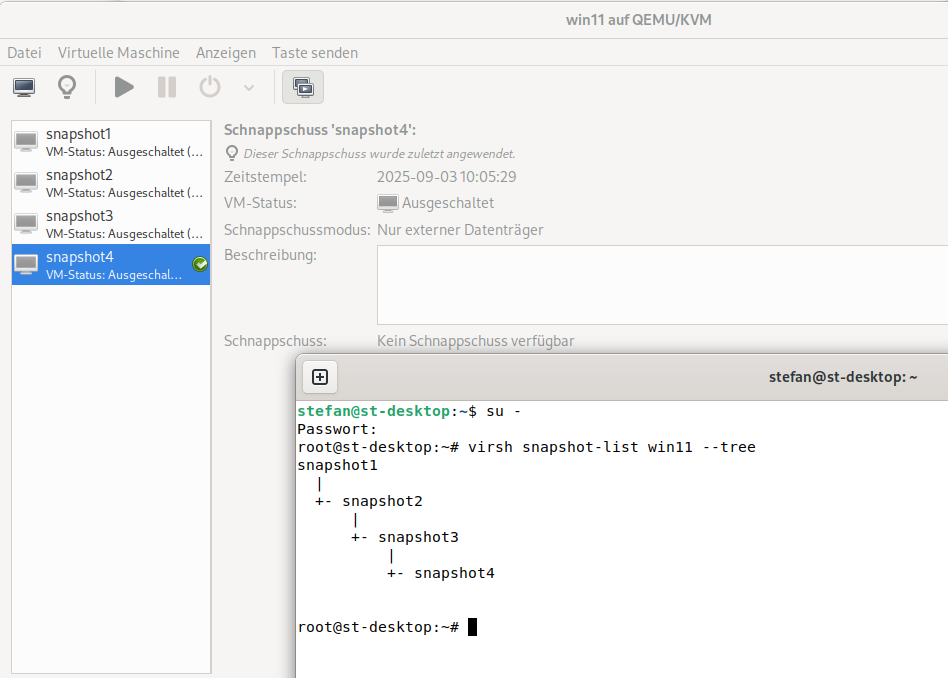Open the Virtuelle Maschine menu
This screenshot has height=678, width=948.
[x=119, y=53]
